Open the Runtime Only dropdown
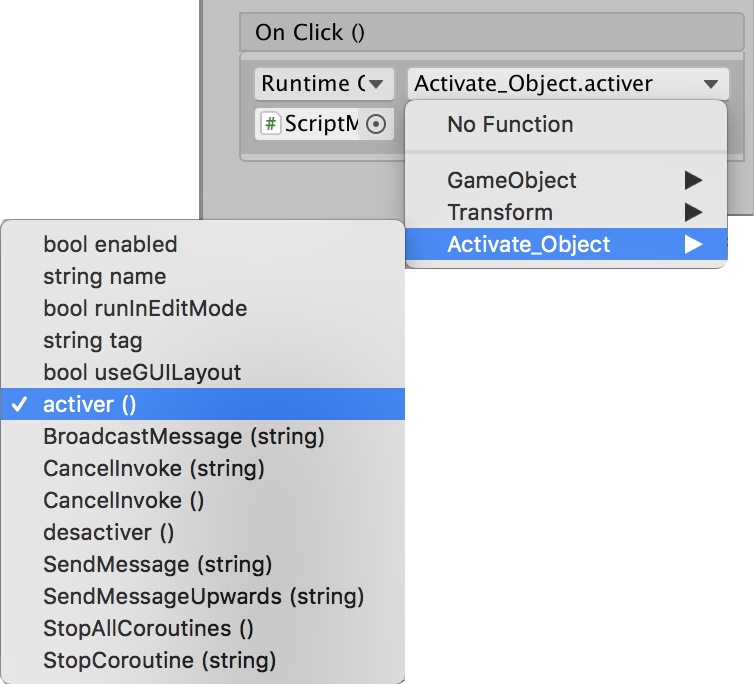The height and width of the screenshot is (684, 754). pyautogui.click(x=324, y=84)
